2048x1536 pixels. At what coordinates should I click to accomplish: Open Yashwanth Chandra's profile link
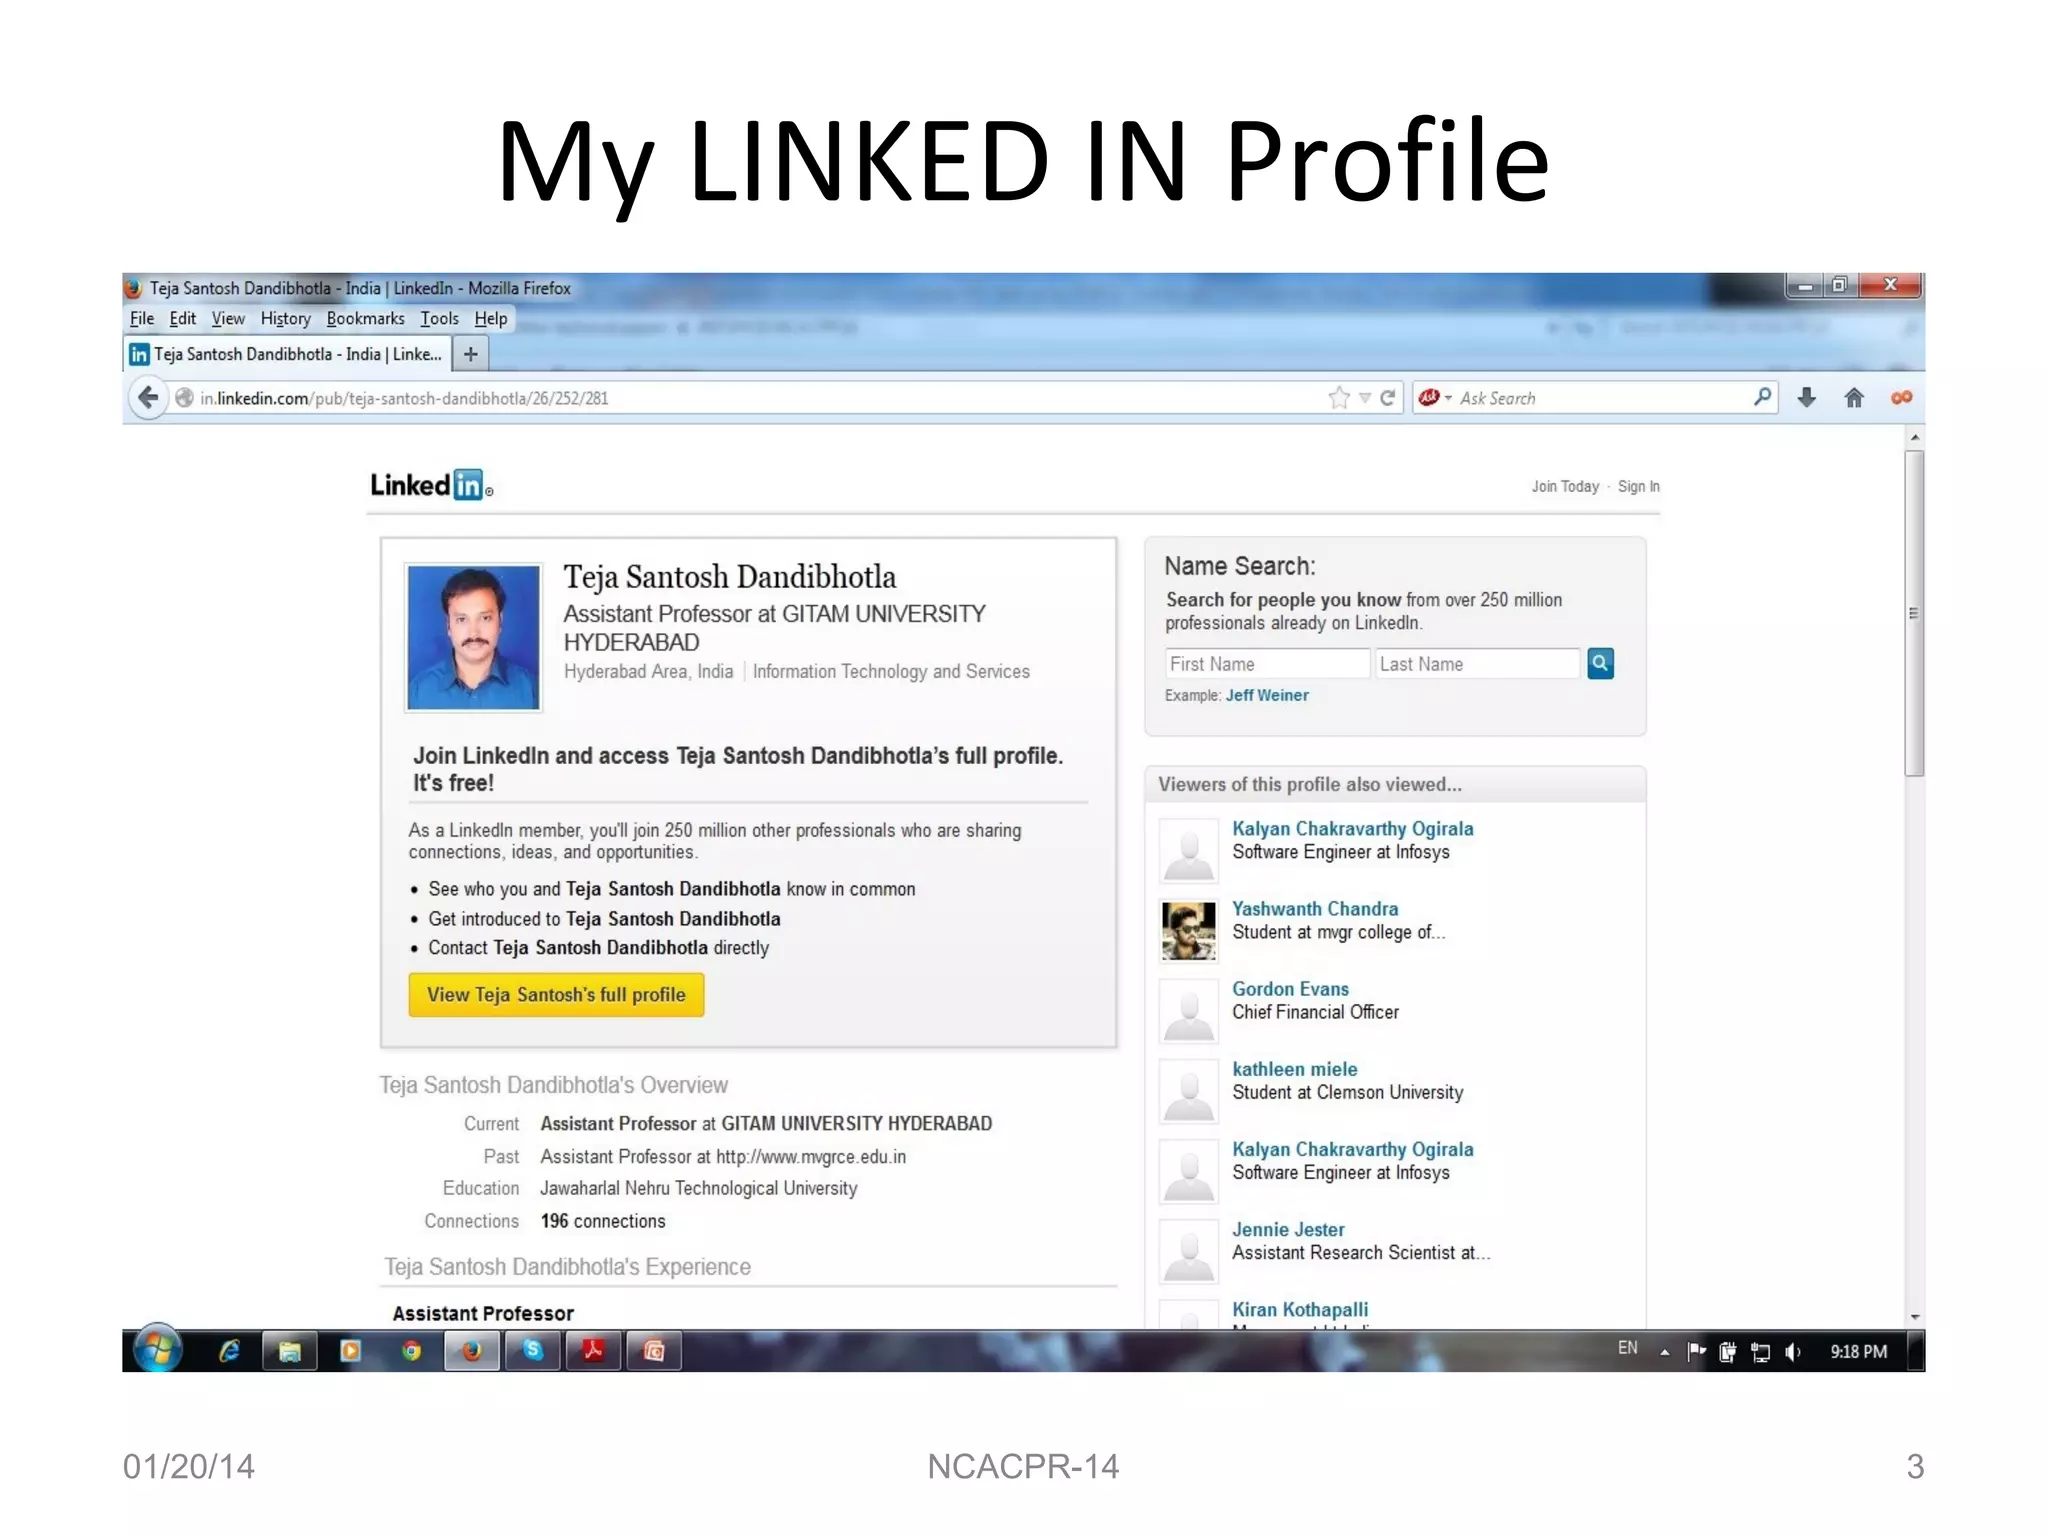click(1315, 908)
